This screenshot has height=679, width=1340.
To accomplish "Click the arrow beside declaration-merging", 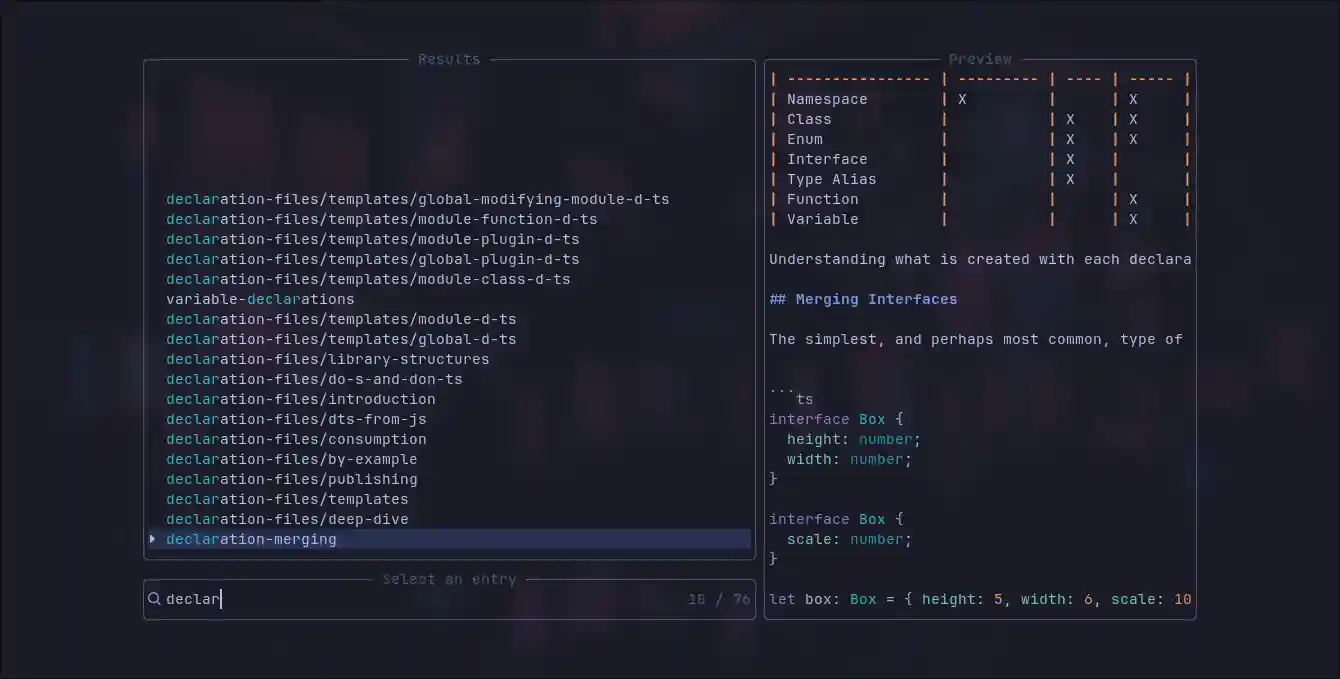I will pos(152,539).
